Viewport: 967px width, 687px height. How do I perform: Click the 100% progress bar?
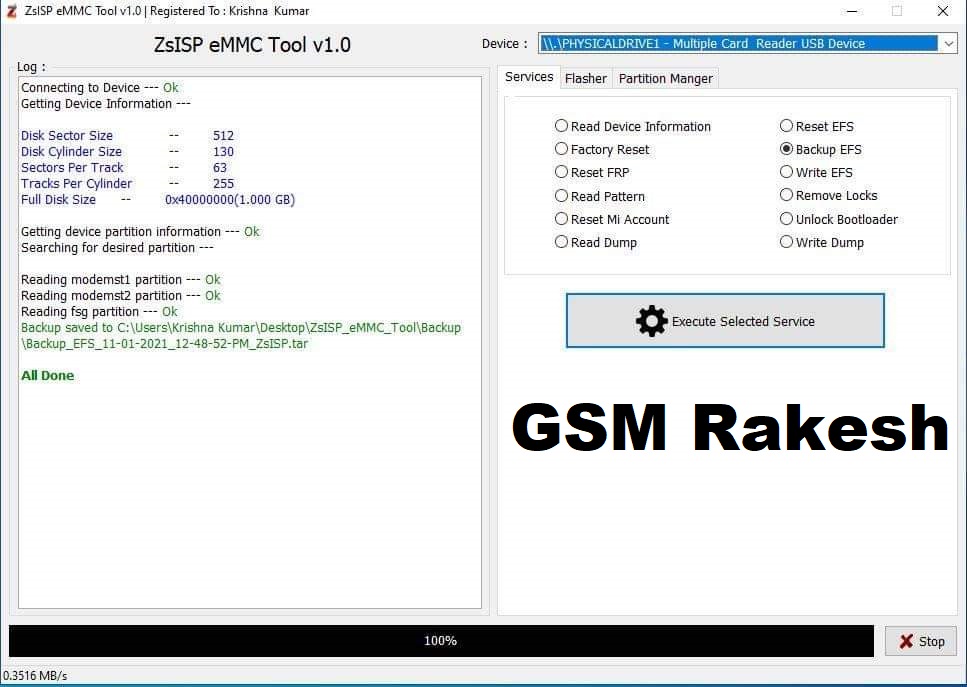(x=440, y=641)
